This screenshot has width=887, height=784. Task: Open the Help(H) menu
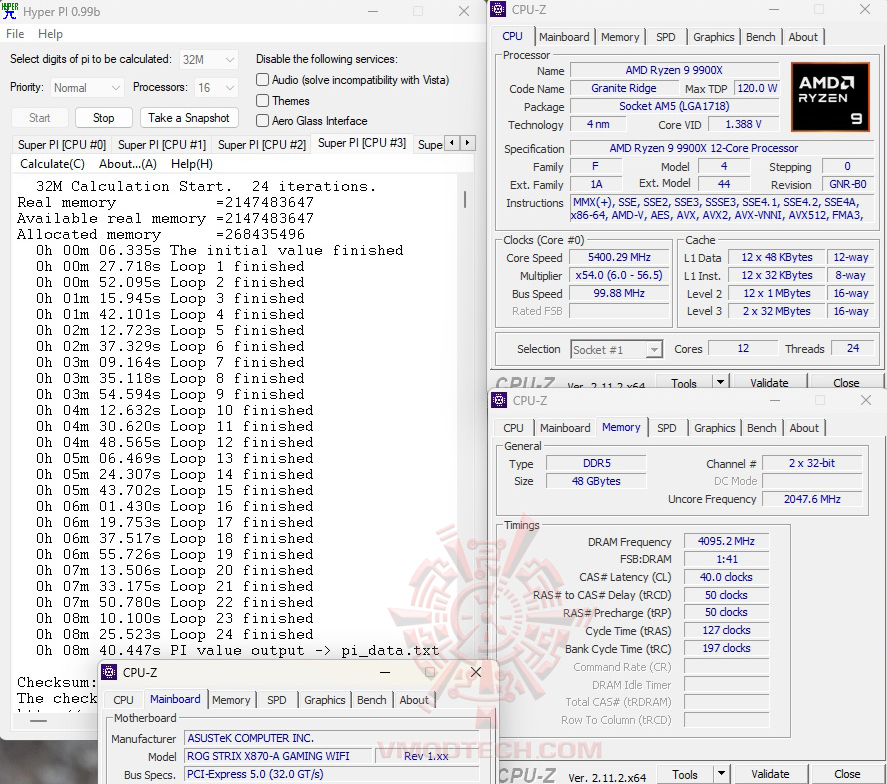[192, 164]
